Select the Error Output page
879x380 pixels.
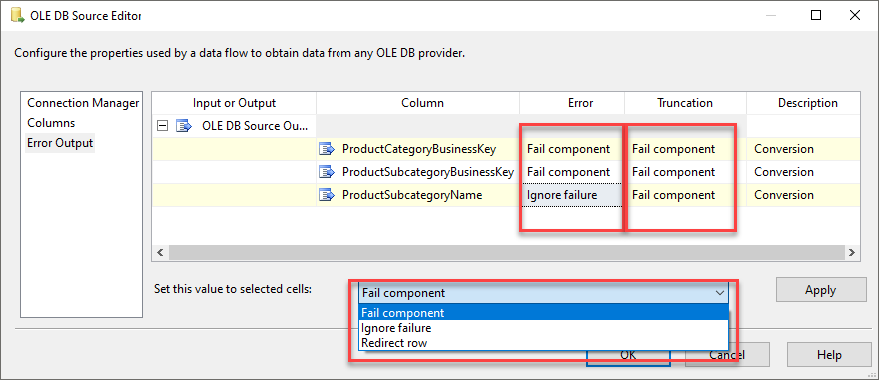click(60, 143)
